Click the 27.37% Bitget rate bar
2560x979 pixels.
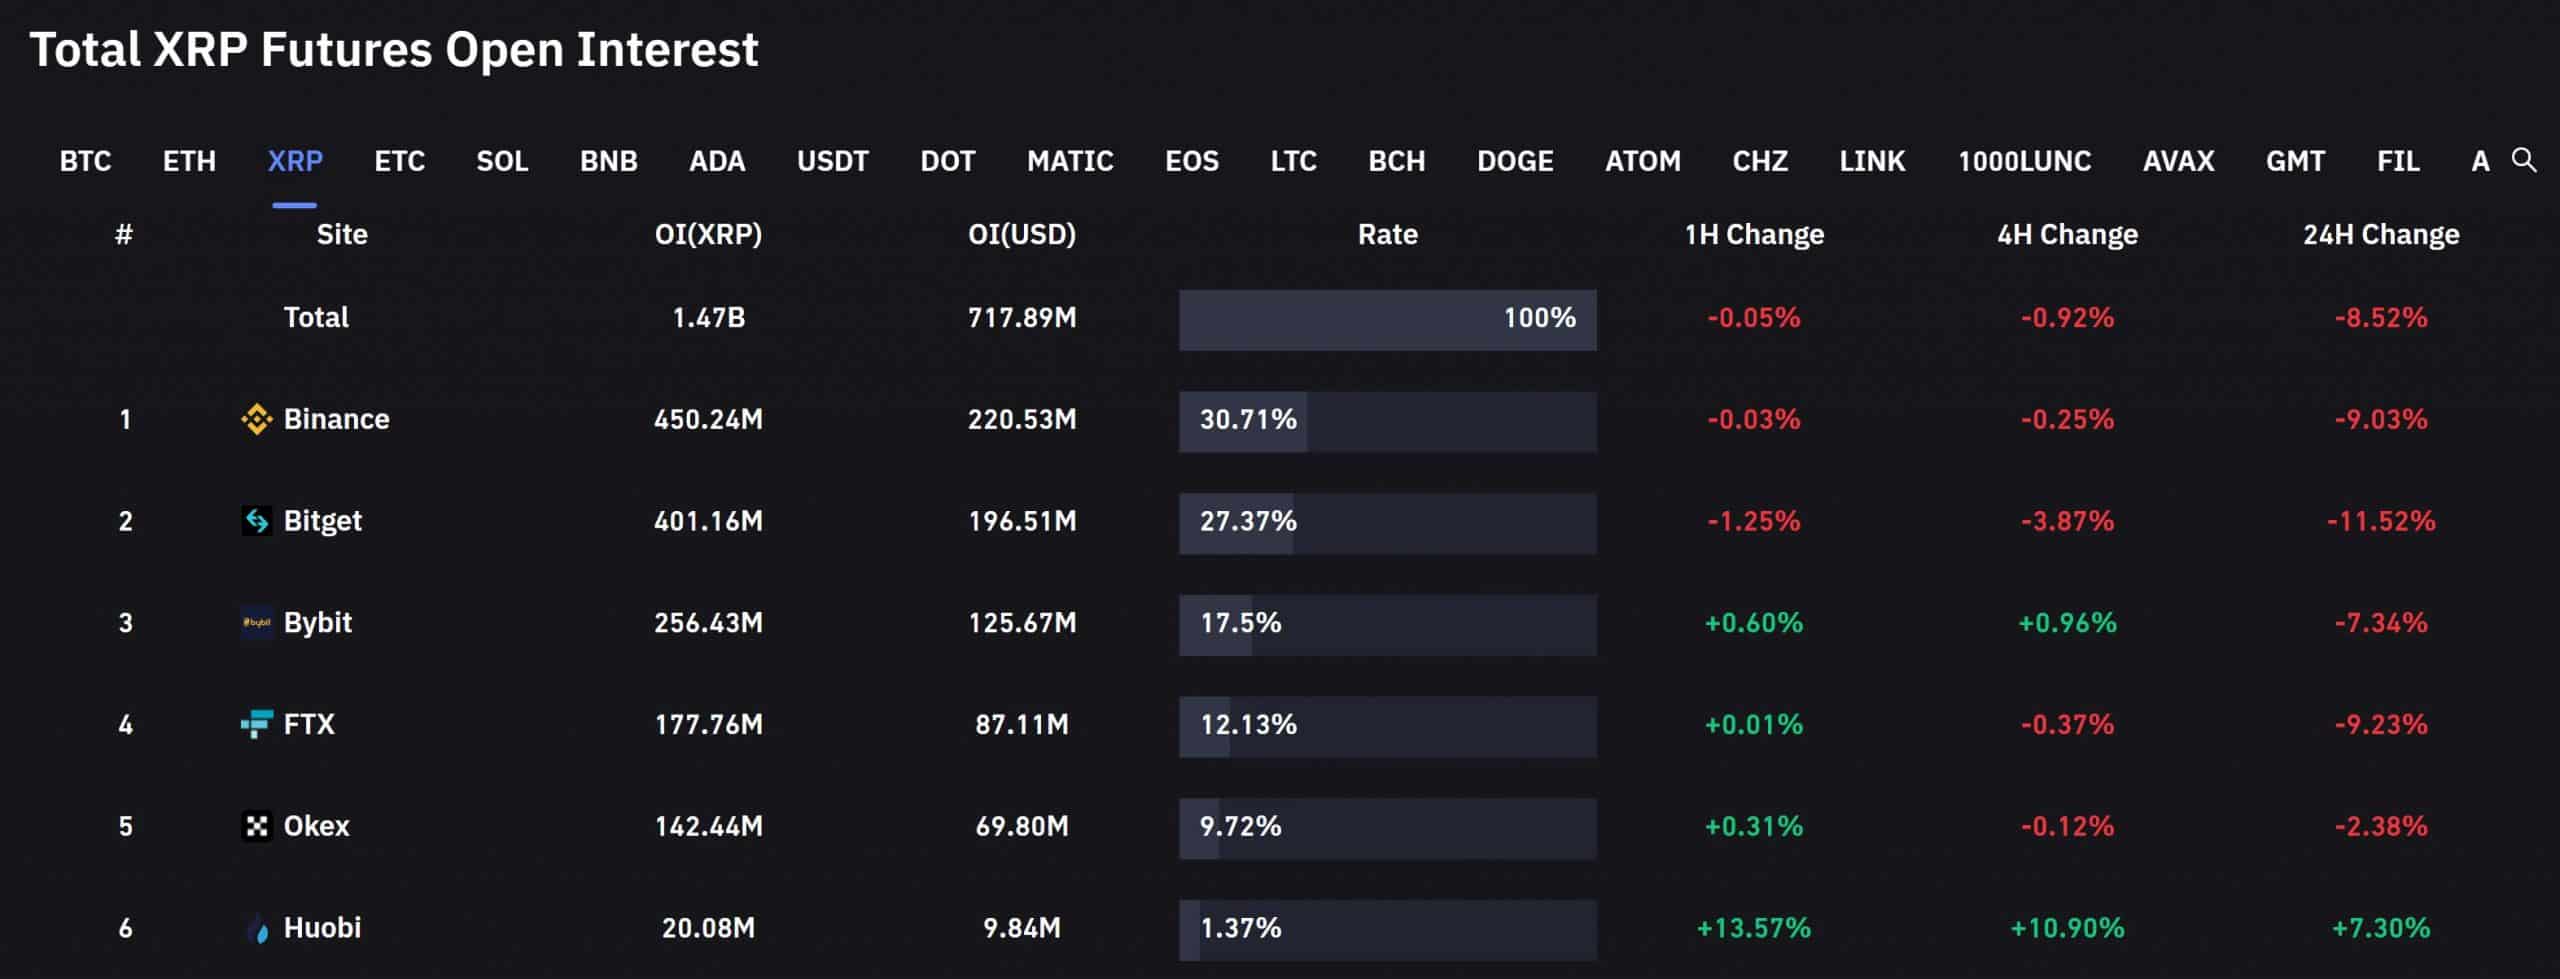(1387, 523)
